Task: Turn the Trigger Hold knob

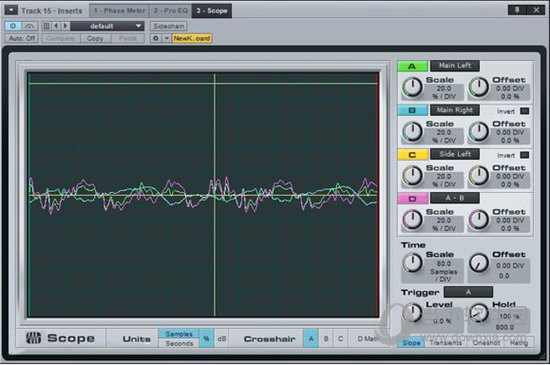Action: (479, 313)
